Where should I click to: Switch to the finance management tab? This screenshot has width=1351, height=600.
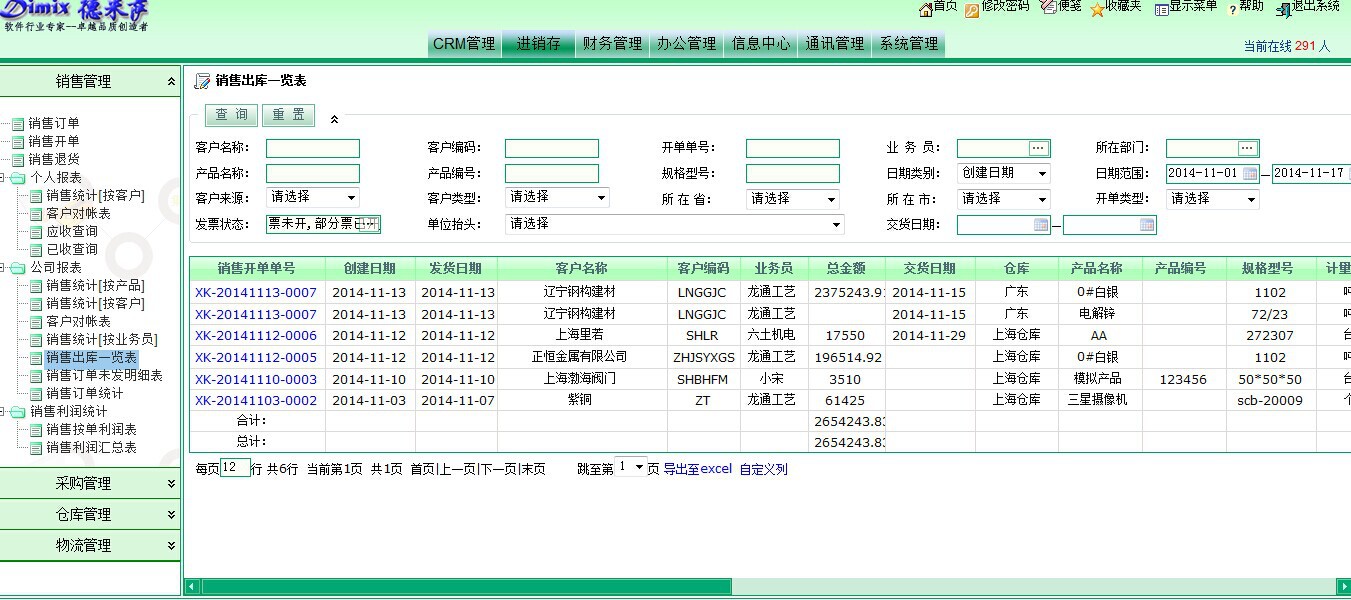point(612,44)
